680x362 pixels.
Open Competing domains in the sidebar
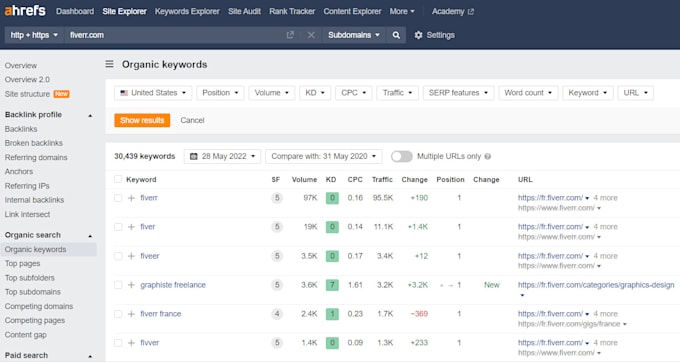[39, 306]
